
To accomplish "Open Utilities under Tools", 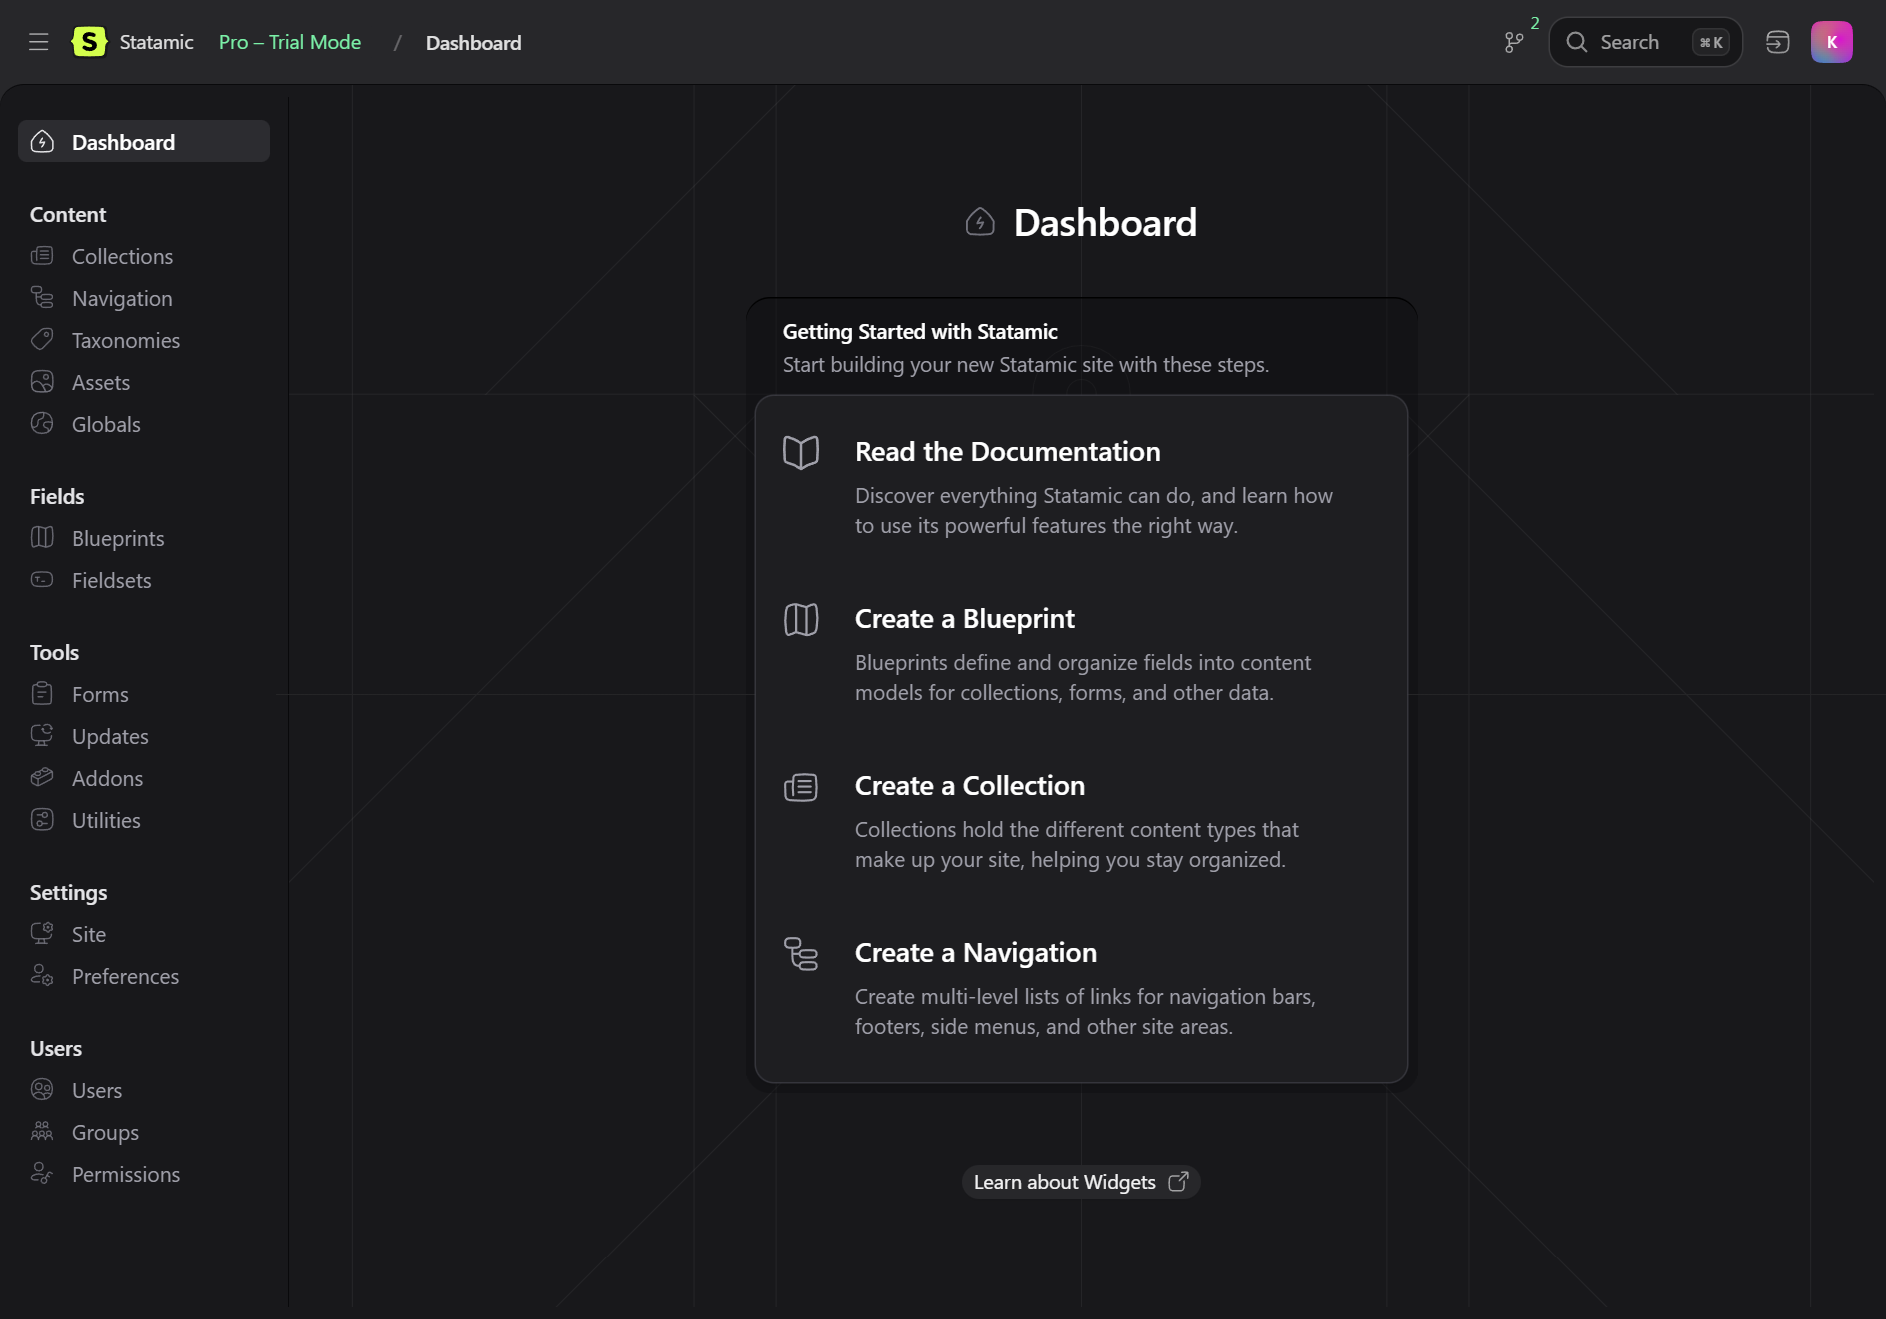I will coord(144,820).
